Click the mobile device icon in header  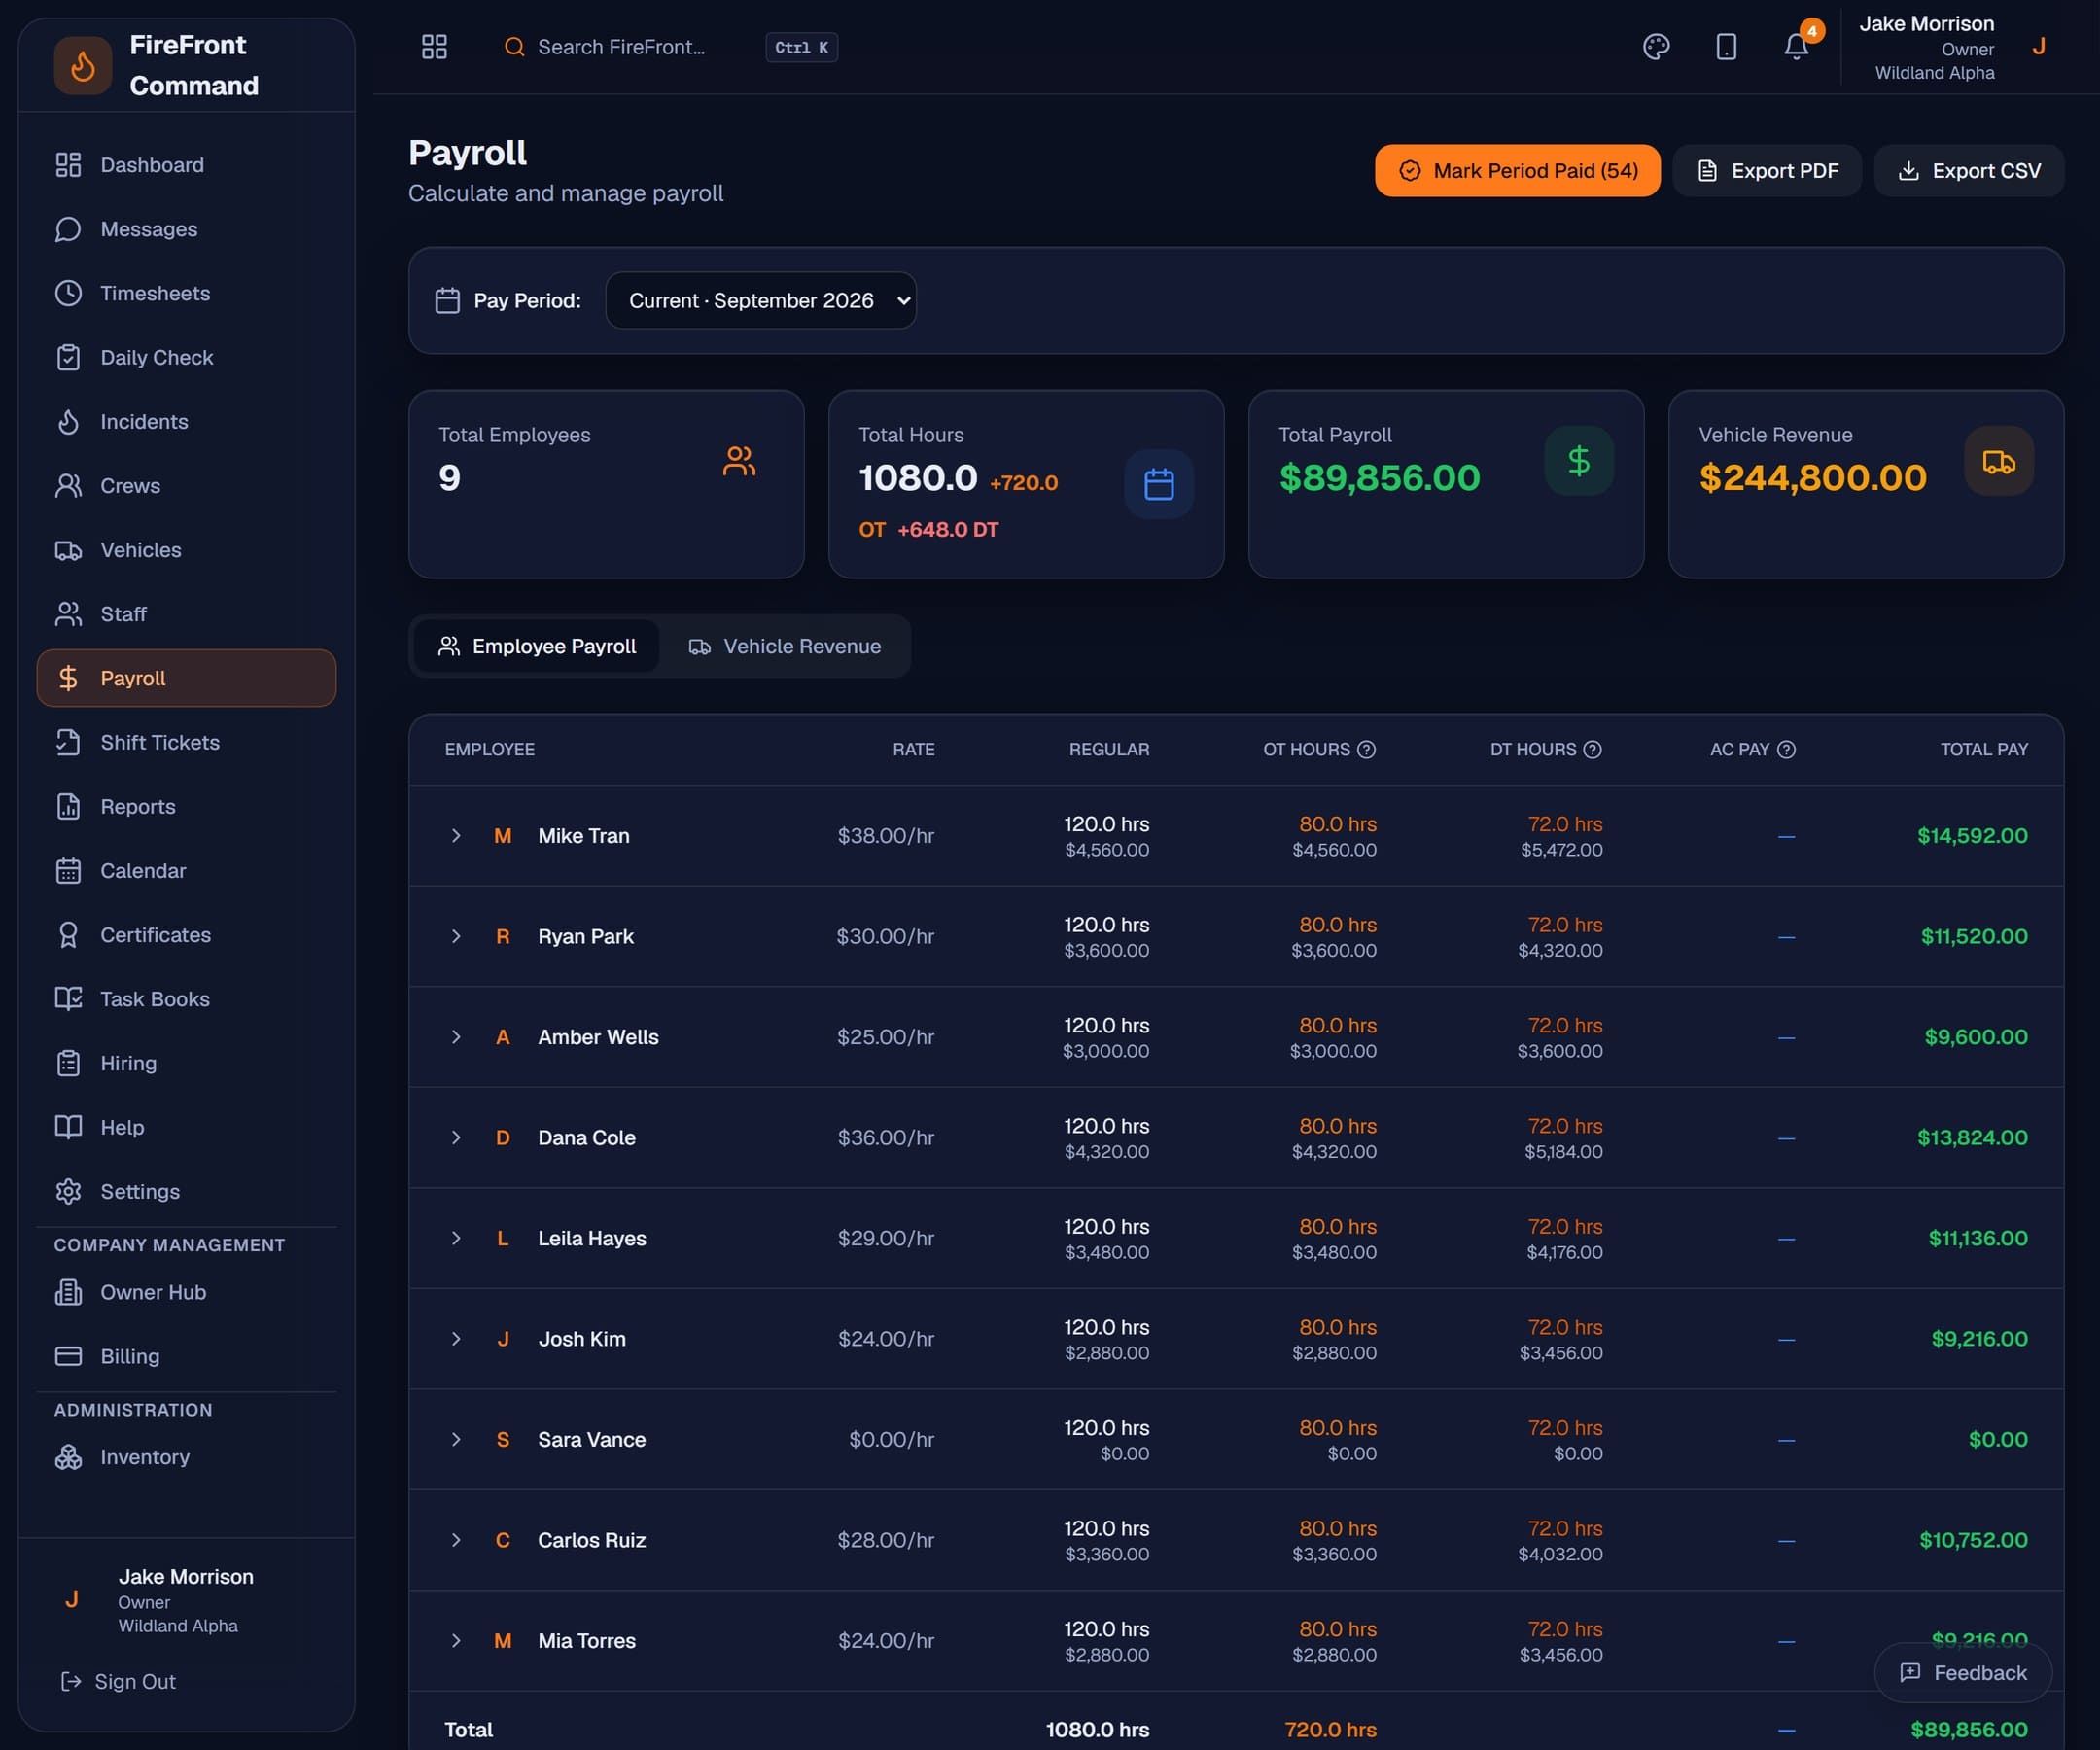(x=1726, y=47)
